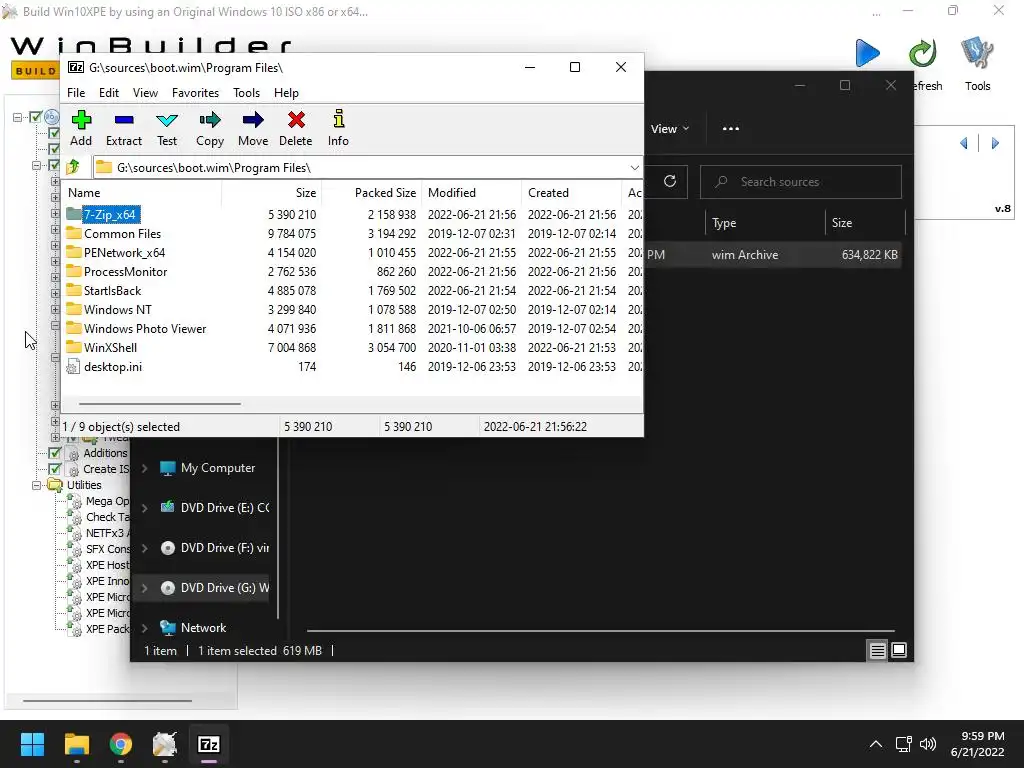Open the 7-Zip Tools menu
The image size is (1024, 768).
(246, 93)
